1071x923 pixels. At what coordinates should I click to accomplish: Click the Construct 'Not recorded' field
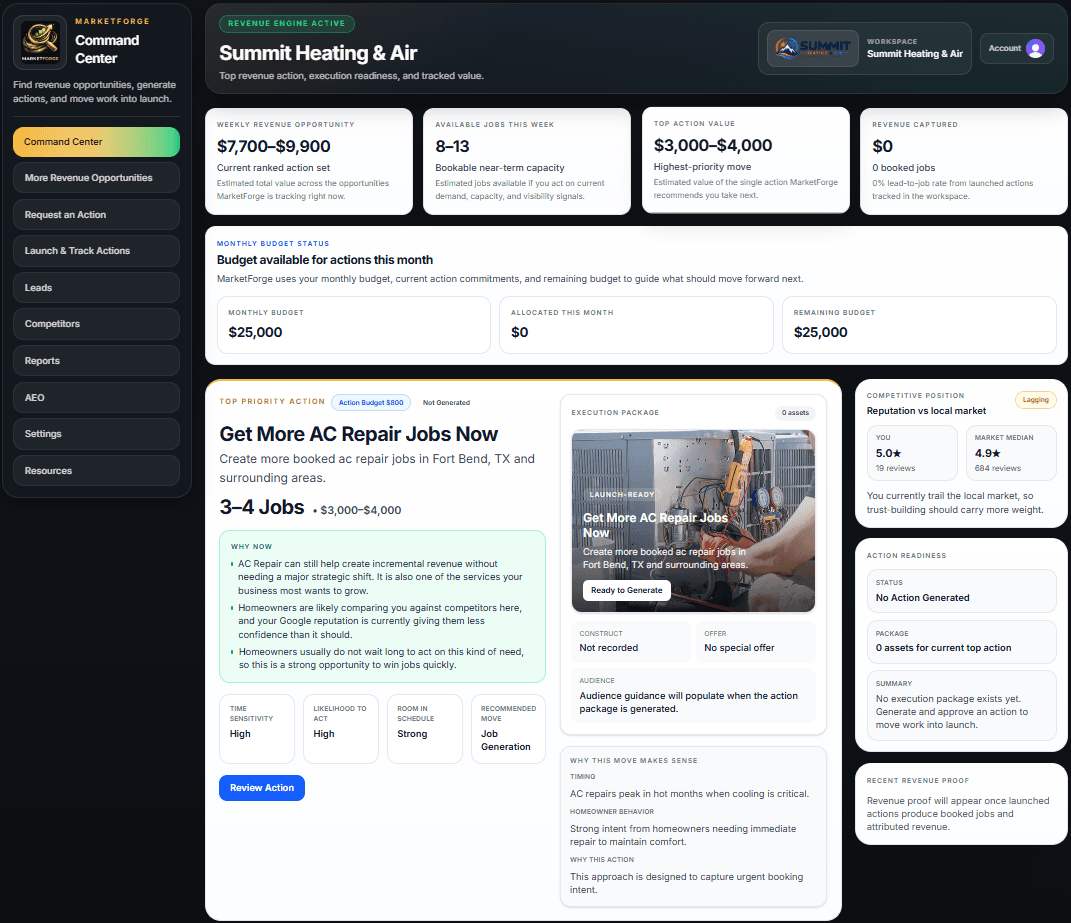pyautogui.click(x=631, y=642)
